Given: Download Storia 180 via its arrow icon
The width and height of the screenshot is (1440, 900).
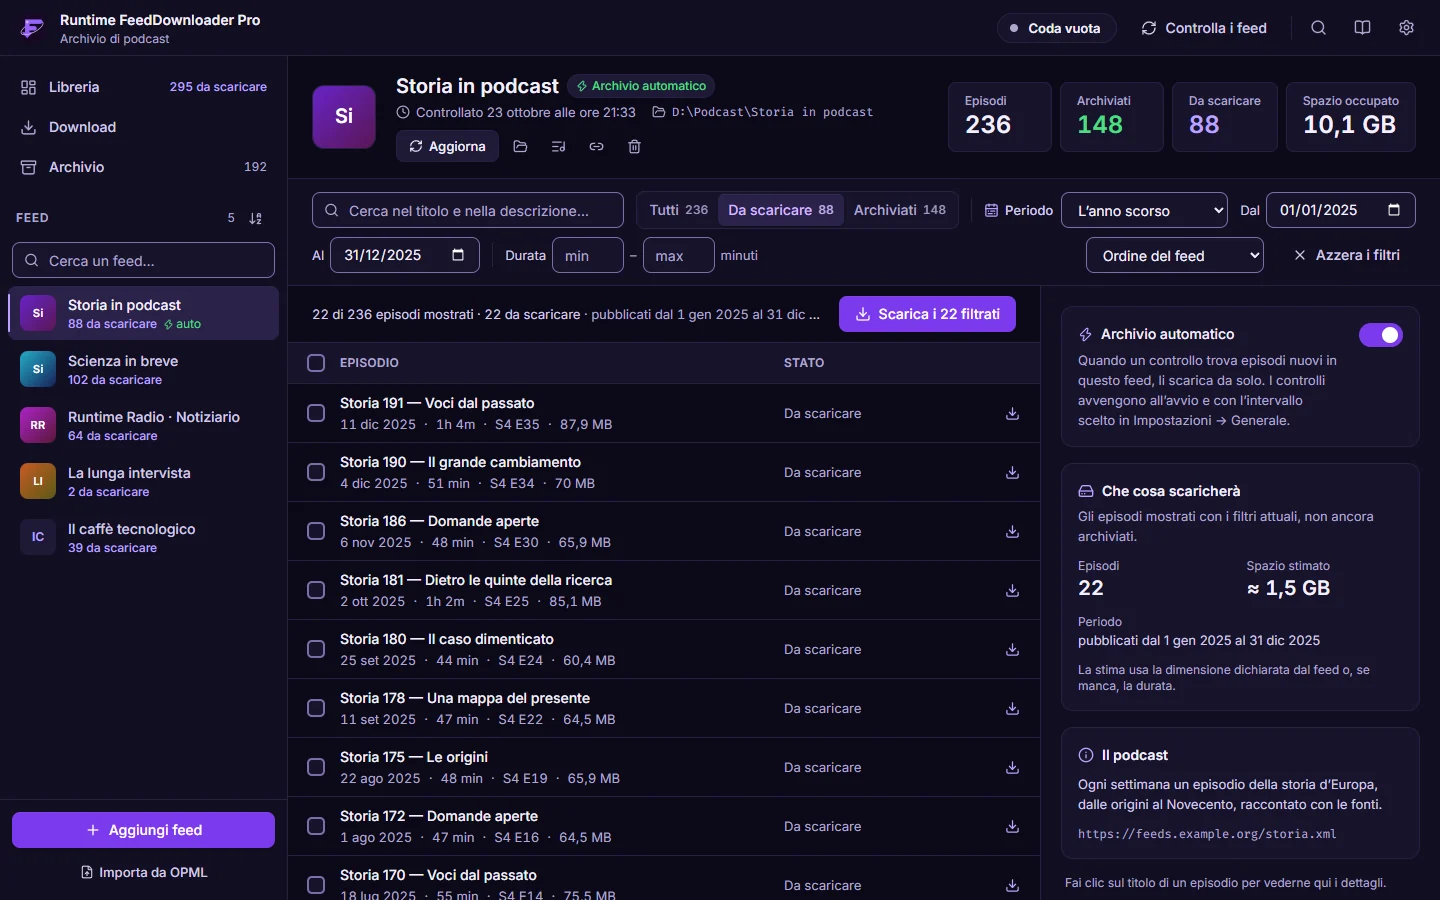Looking at the screenshot, I should (x=1012, y=649).
